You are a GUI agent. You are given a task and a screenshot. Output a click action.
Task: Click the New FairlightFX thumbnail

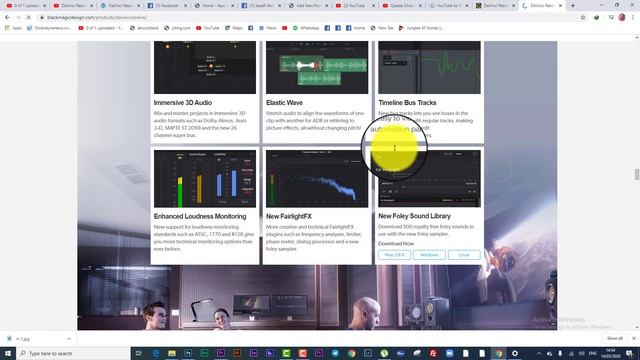(317, 179)
